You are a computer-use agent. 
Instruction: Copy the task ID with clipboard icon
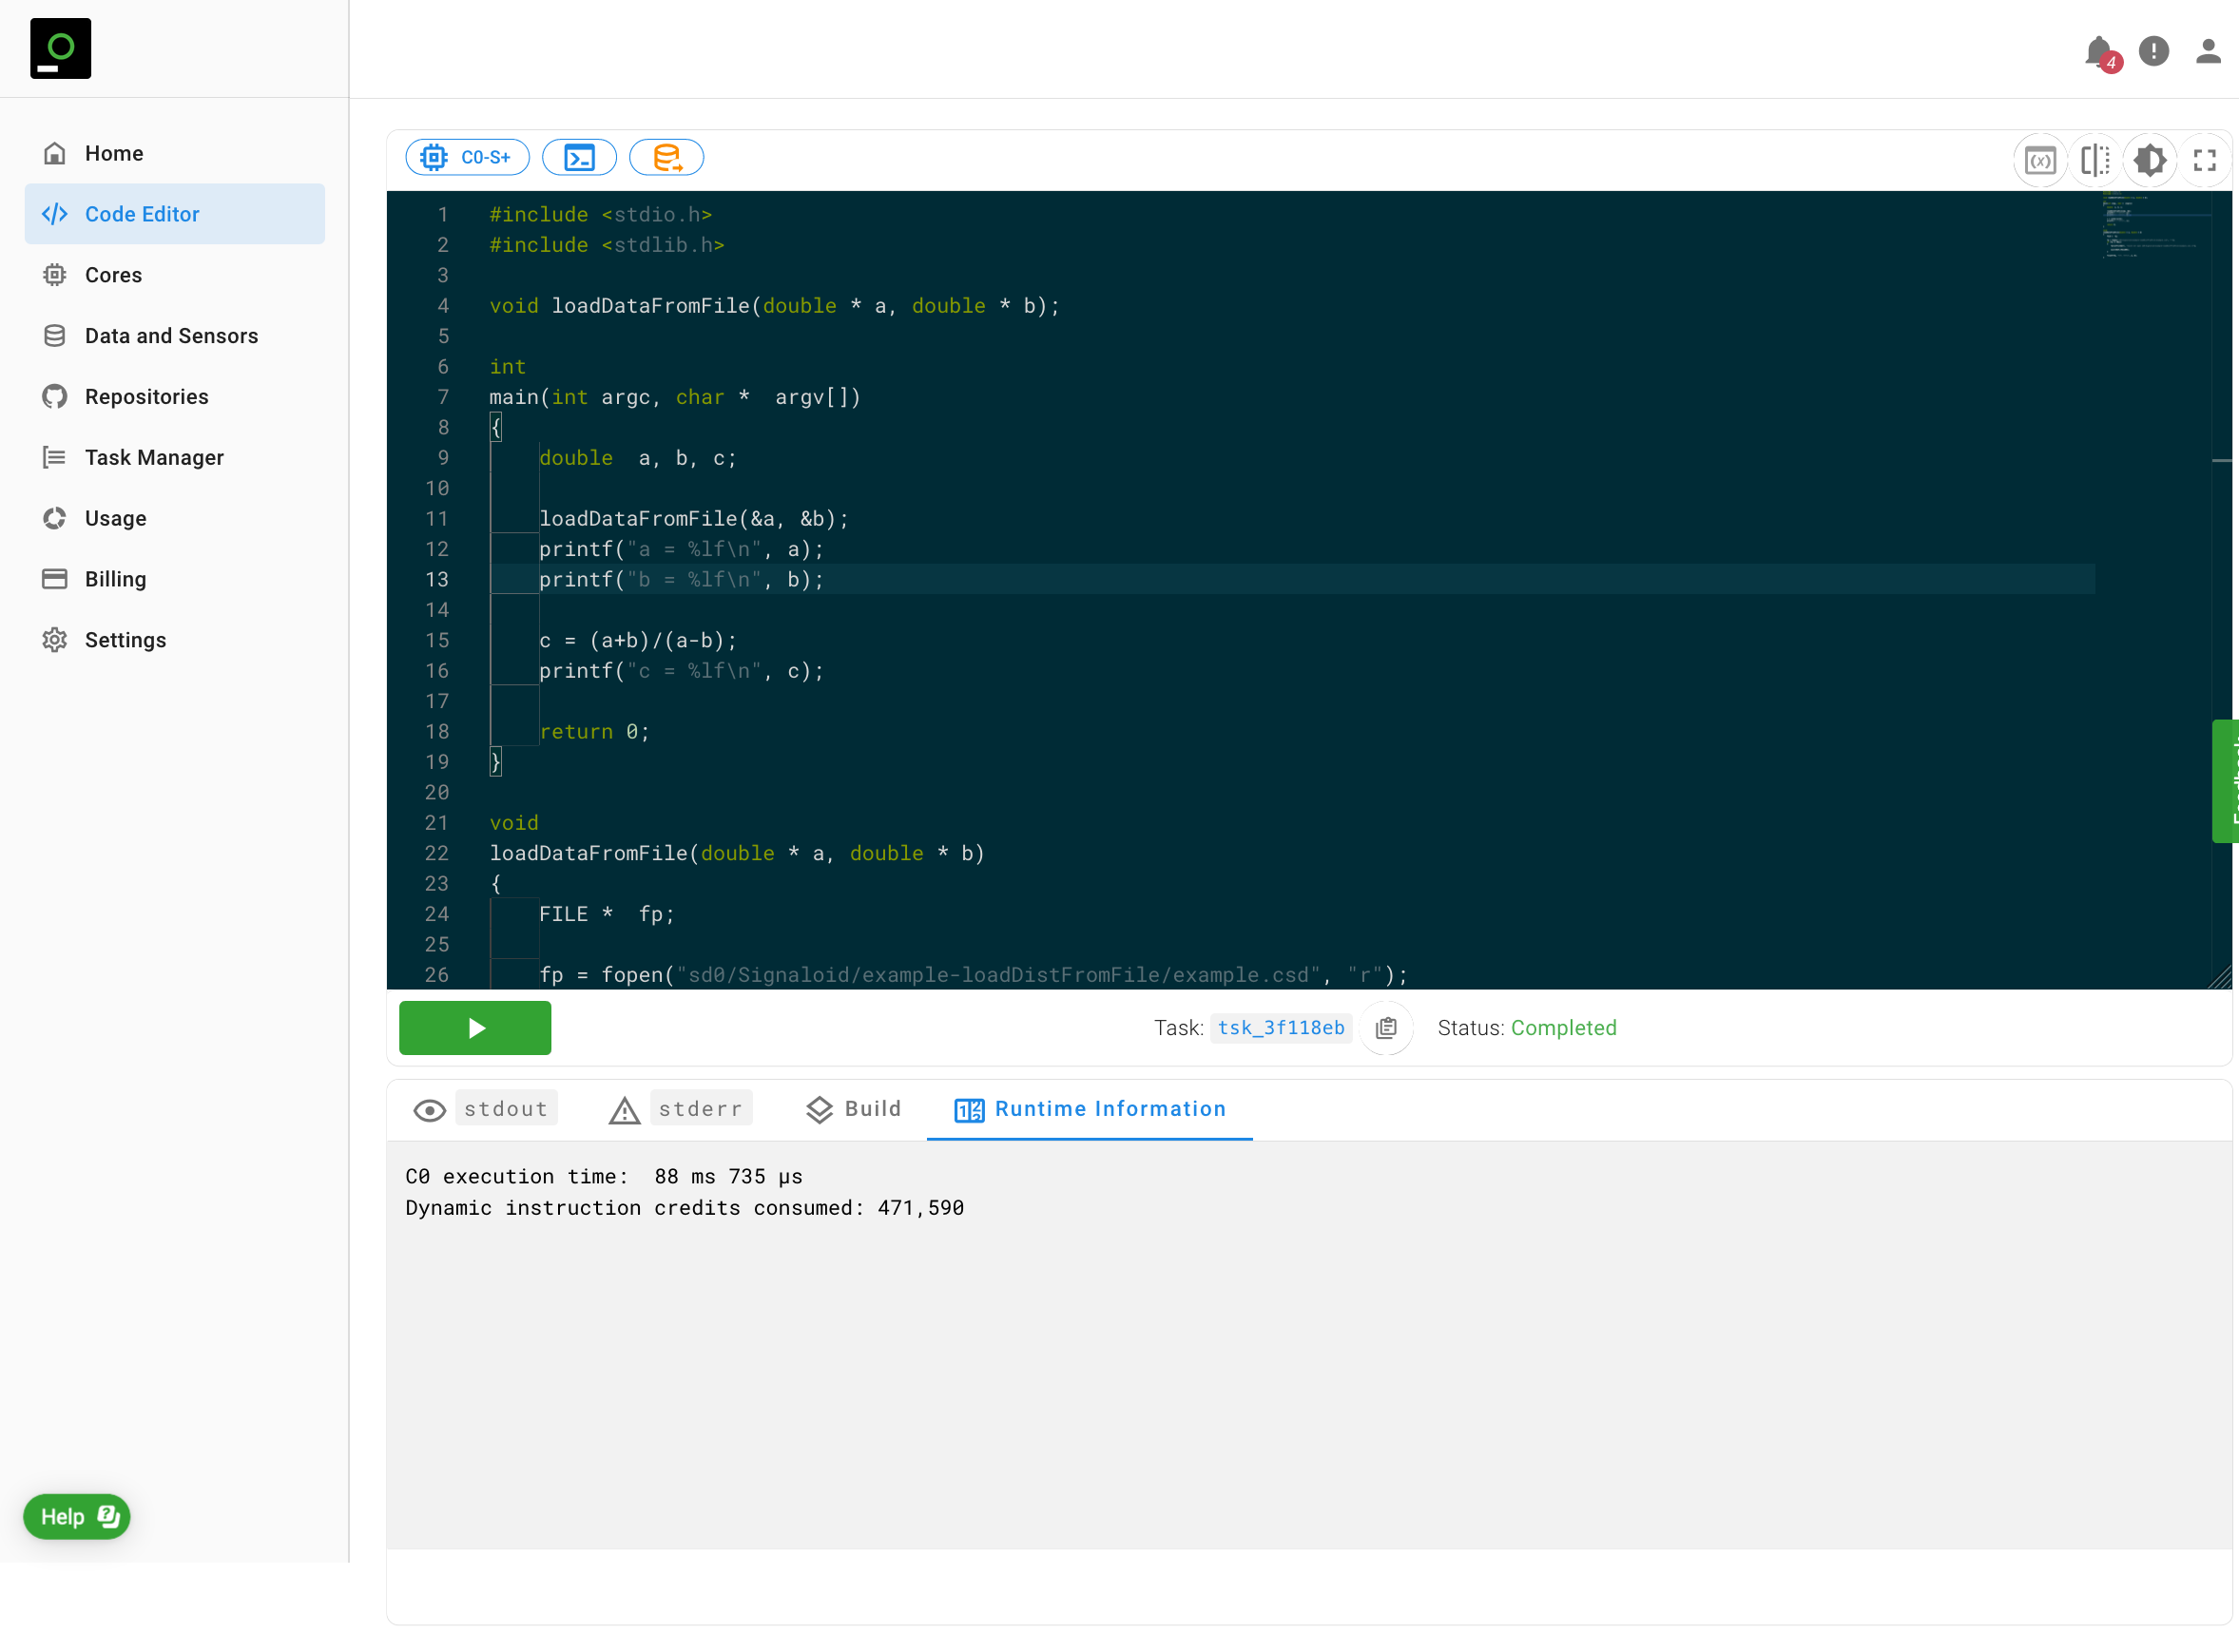coord(1386,1028)
